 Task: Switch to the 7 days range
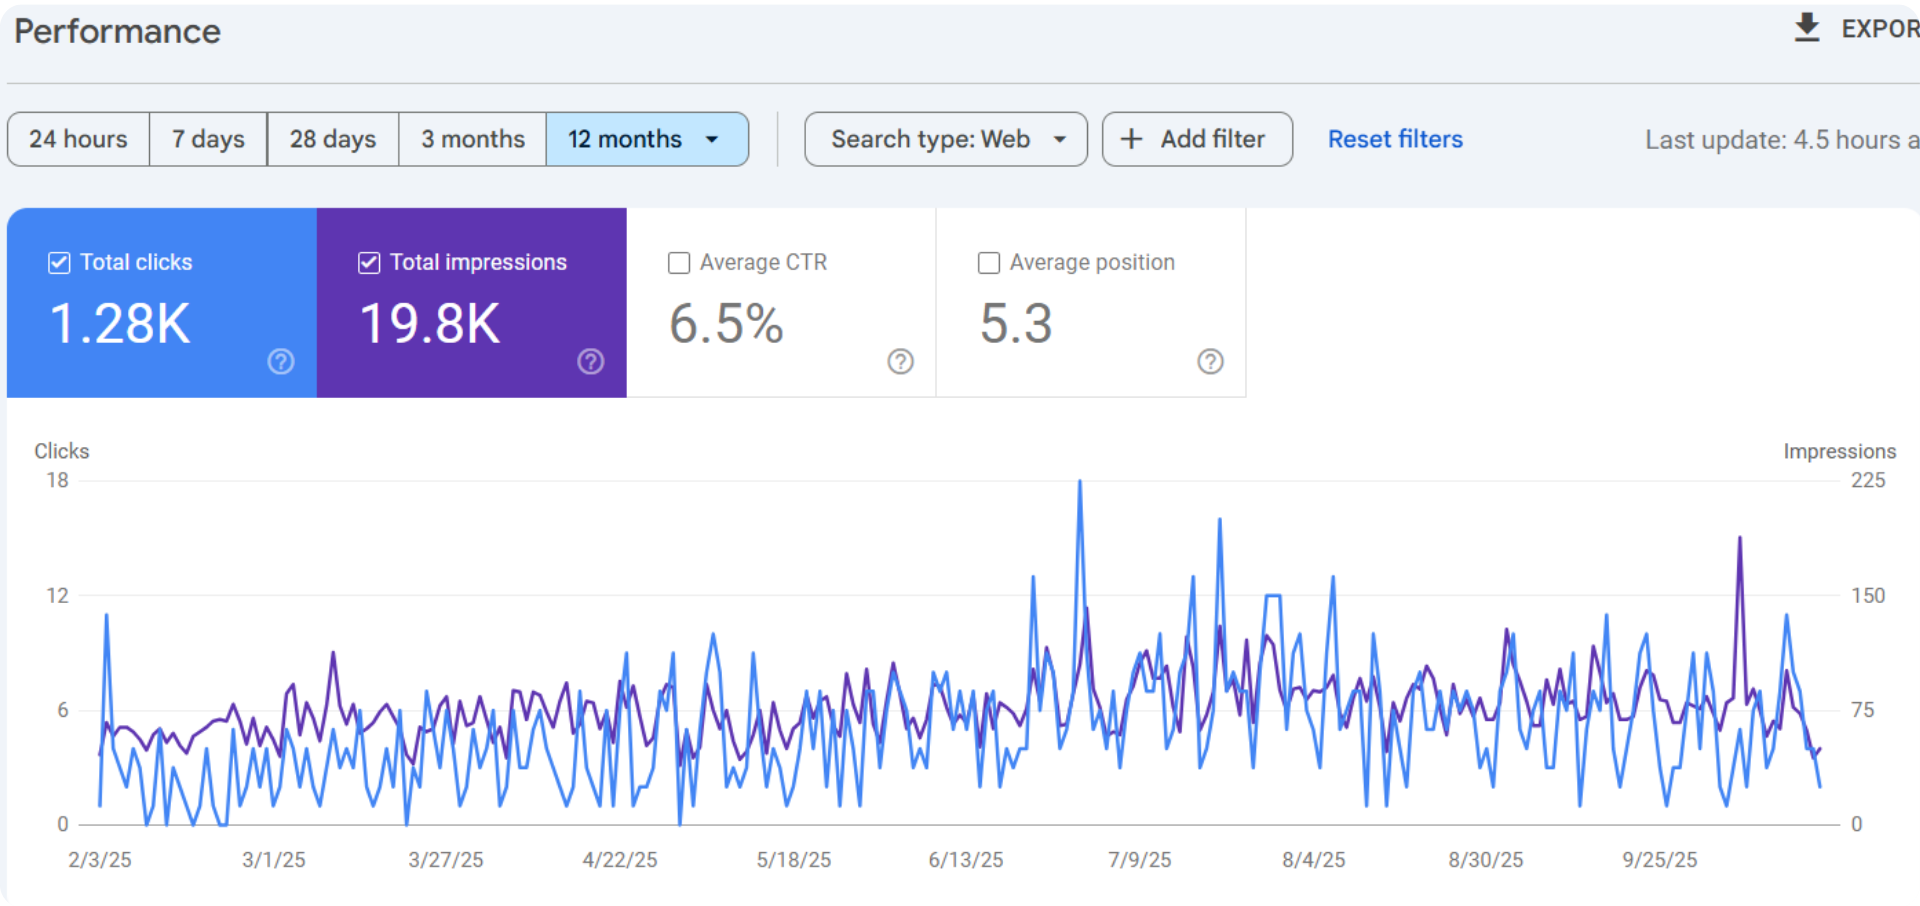(x=208, y=139)
